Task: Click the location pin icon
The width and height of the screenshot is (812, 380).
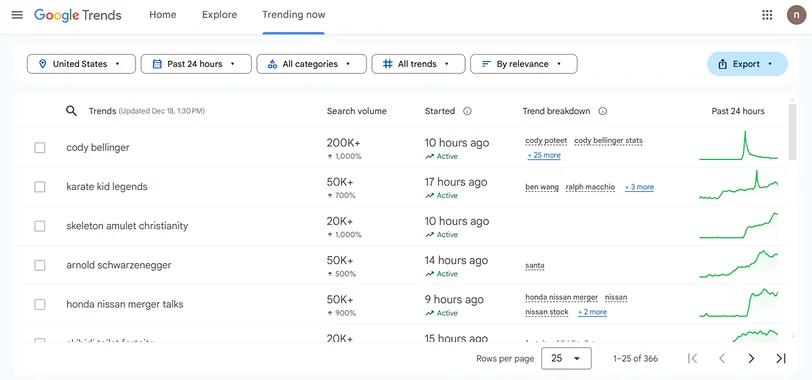Action: 43,64
